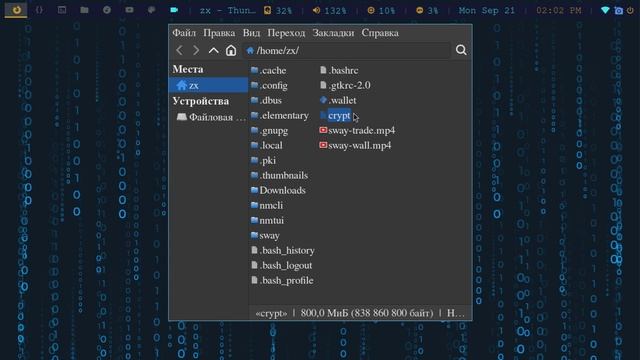Switch to the curly braces workspace
Image resolution: width=640 pixels, height=360 pixels.
(x=39, y=10)
